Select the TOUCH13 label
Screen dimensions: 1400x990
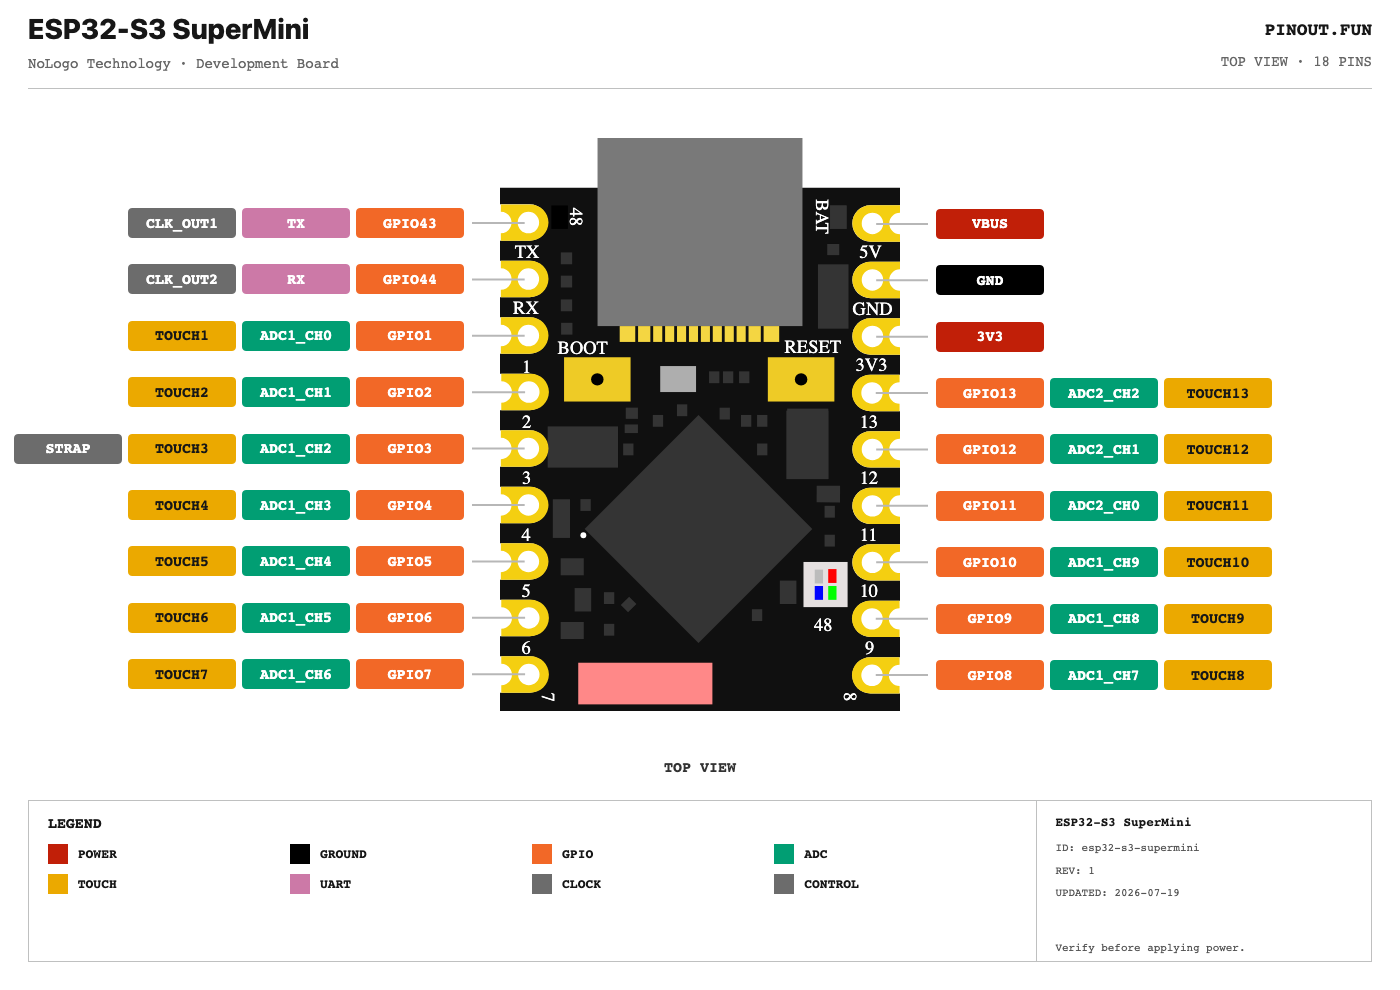[1218, 393]
